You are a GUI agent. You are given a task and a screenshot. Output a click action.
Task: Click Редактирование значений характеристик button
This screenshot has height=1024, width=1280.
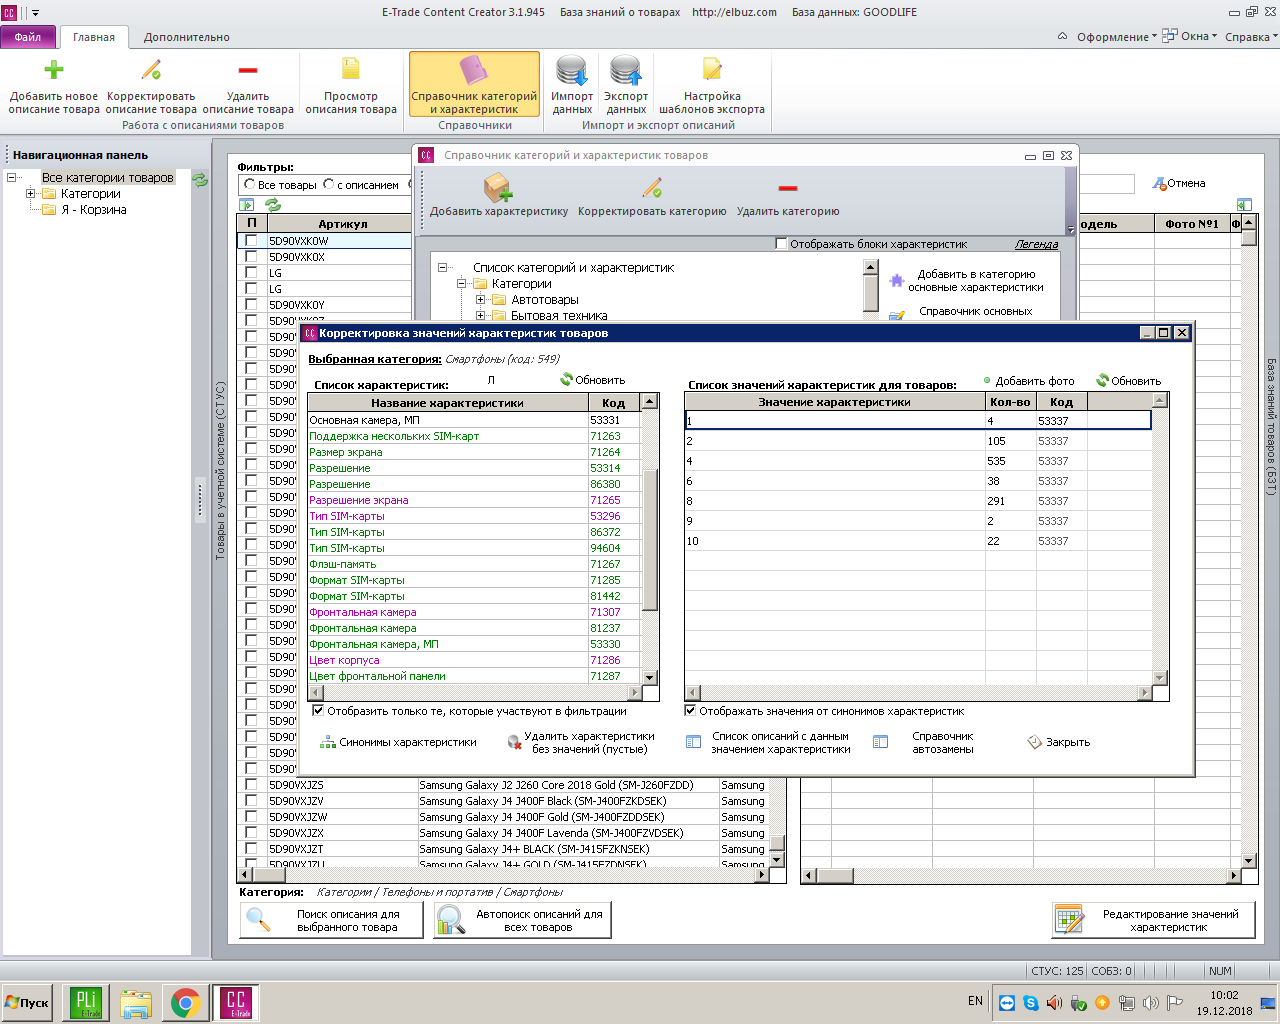click(1153, 920)
